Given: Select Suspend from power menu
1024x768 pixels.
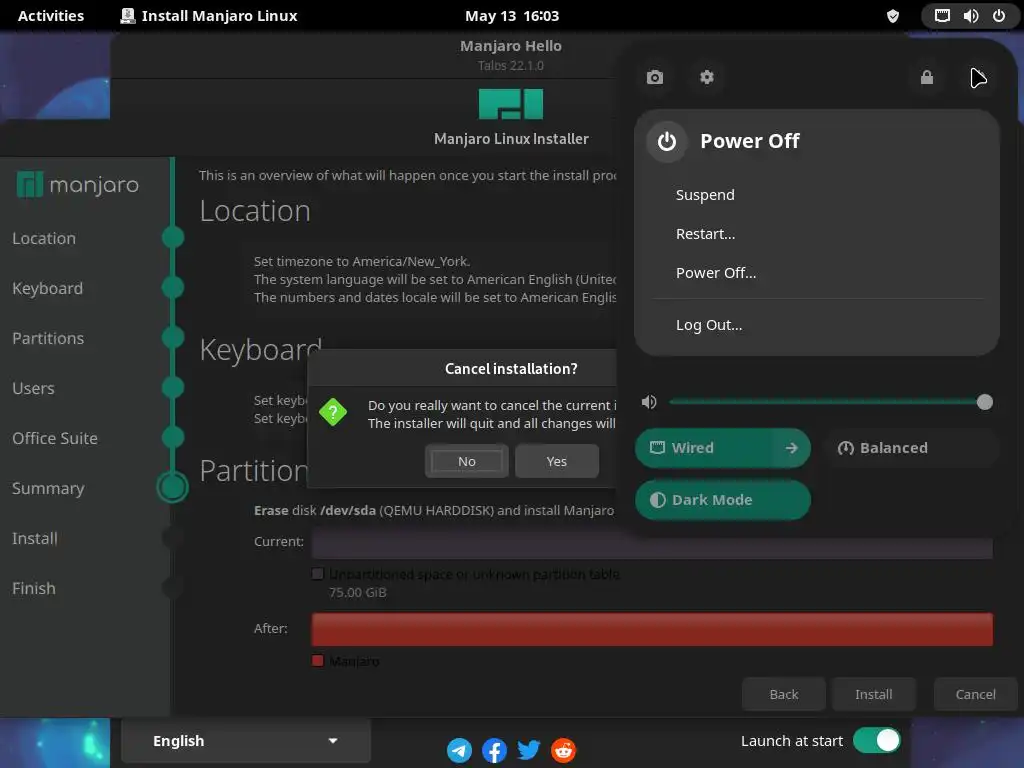Looking at the screenshot, I should click(705, 195).
